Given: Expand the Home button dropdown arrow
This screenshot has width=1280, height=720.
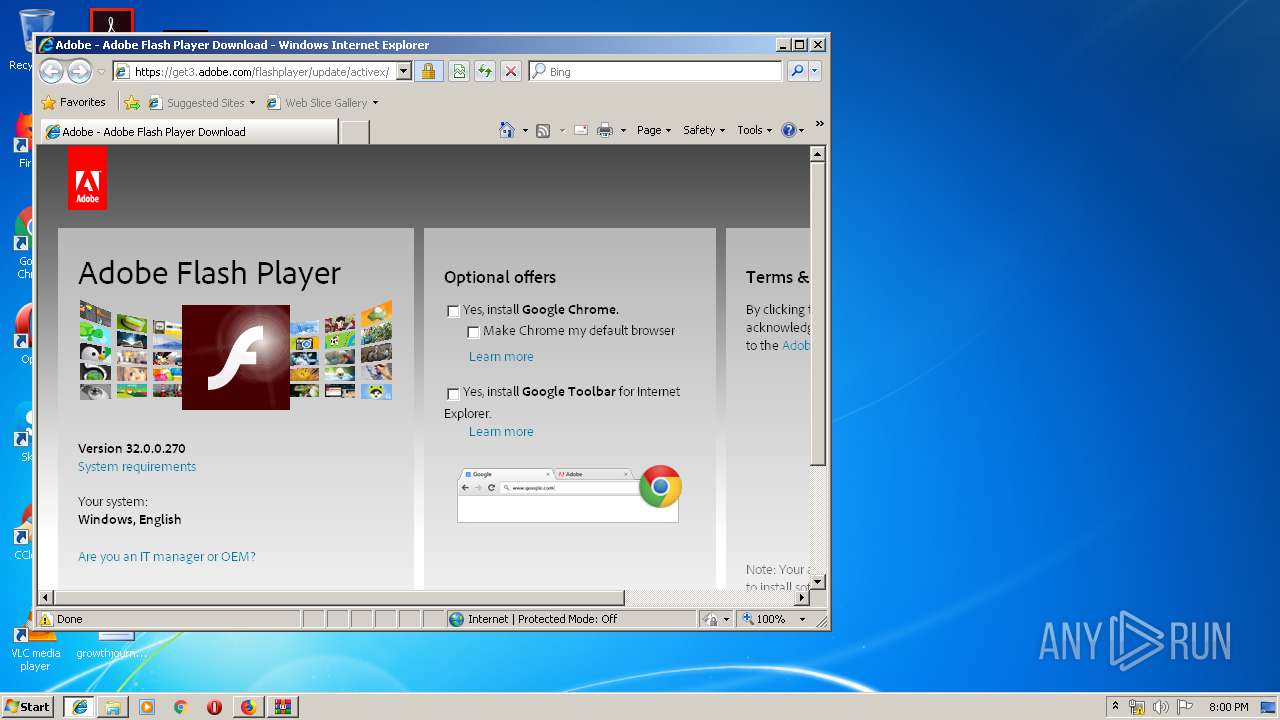Looking at the screenshot, I should (x=525, y=131).
